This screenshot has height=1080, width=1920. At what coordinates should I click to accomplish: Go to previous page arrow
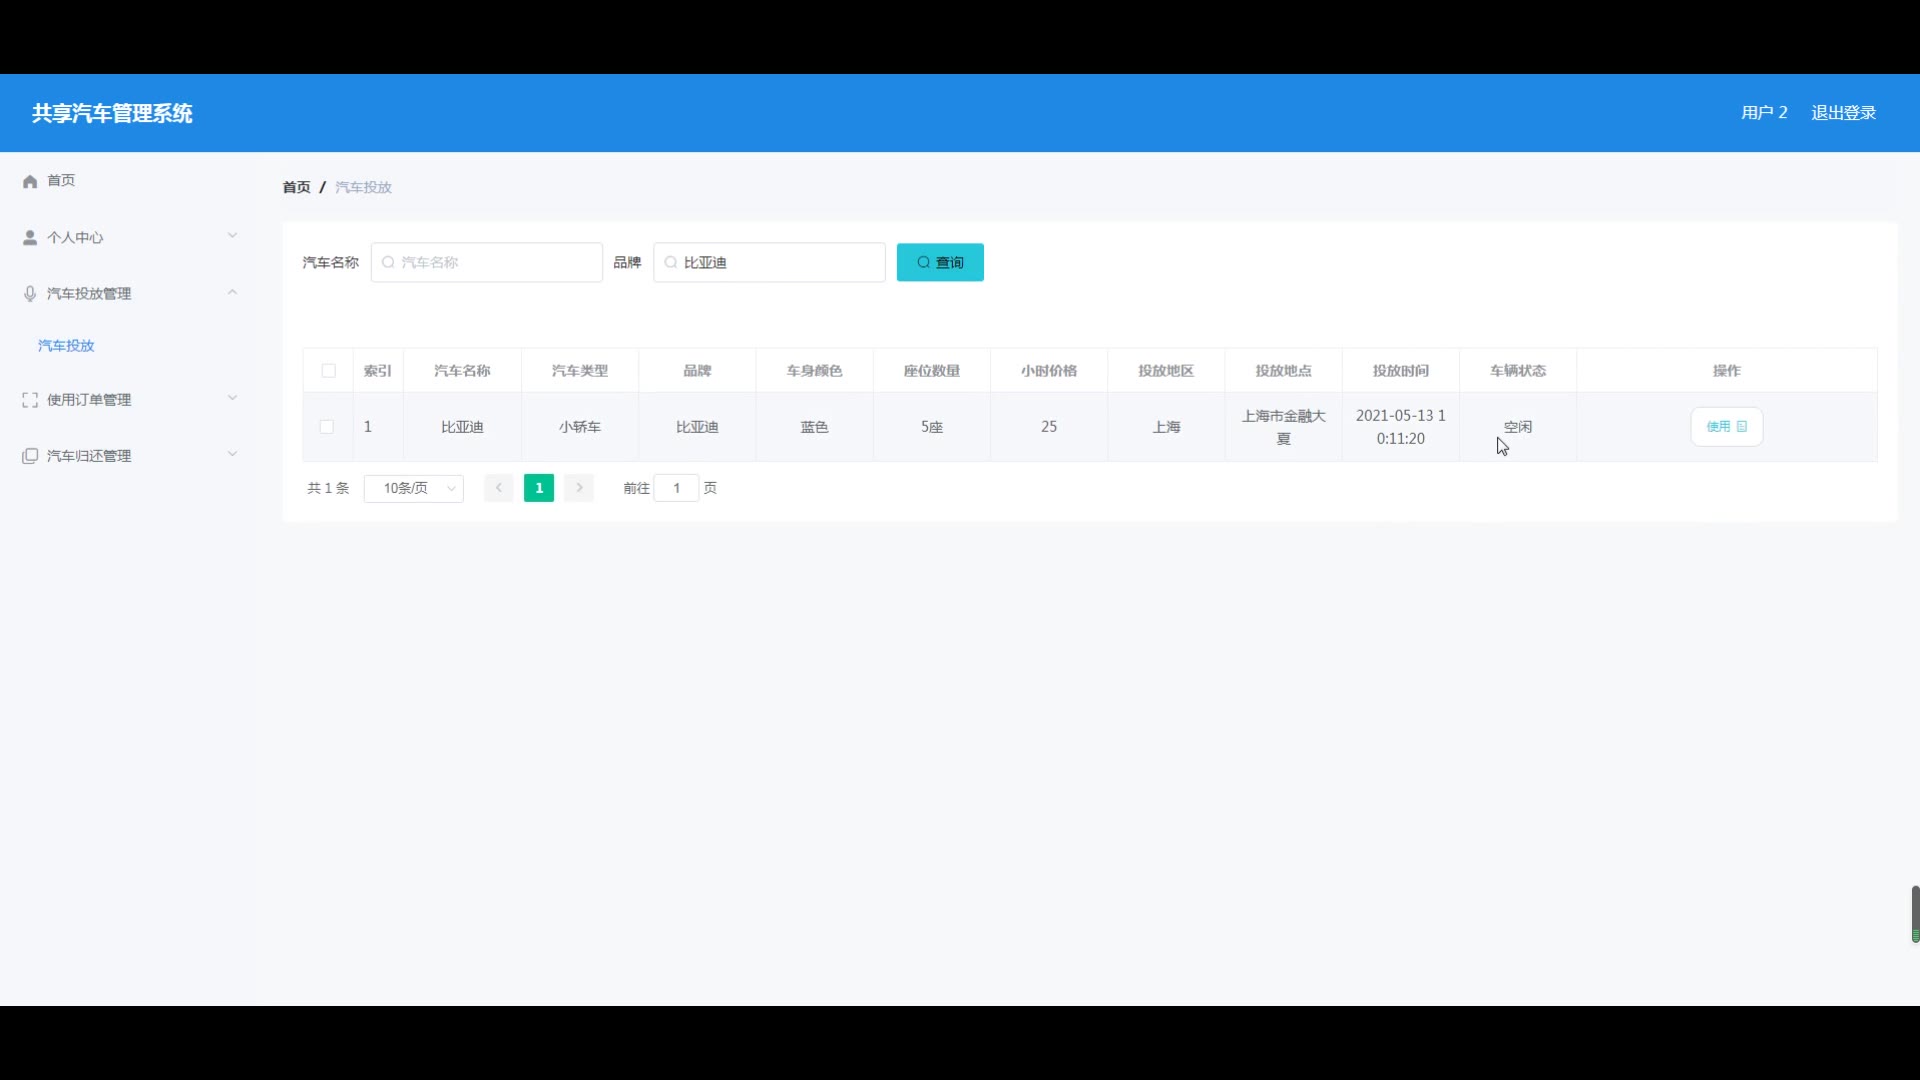point(498,488)
